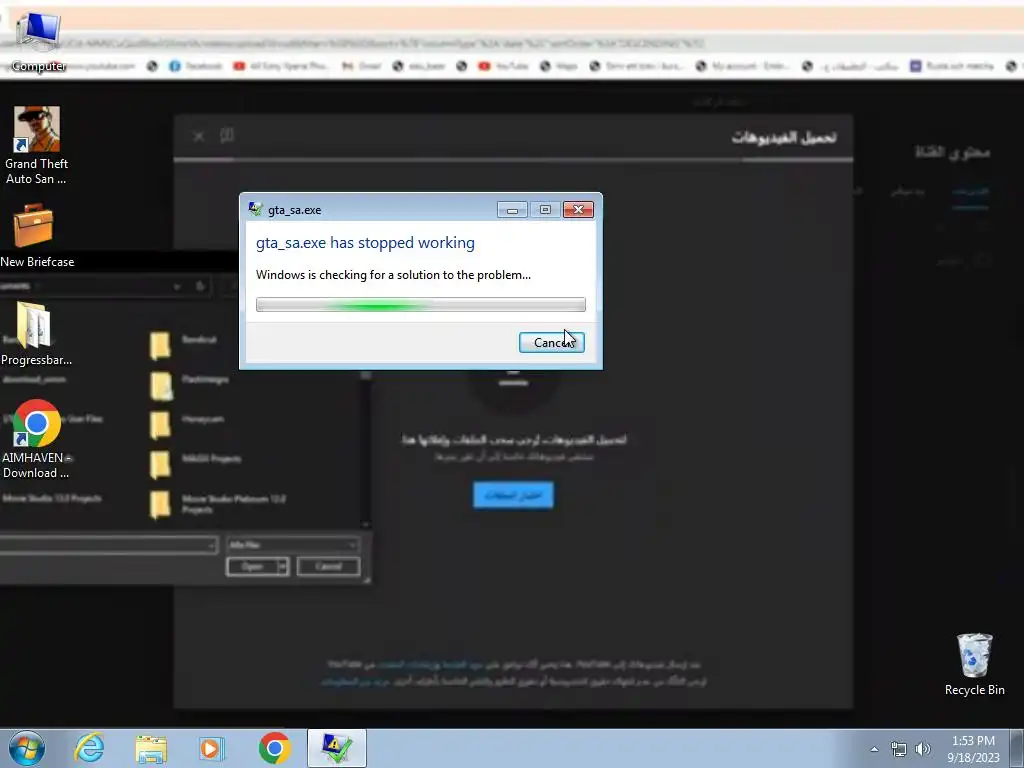Open Windows Explorer from the taskbar

151,748
